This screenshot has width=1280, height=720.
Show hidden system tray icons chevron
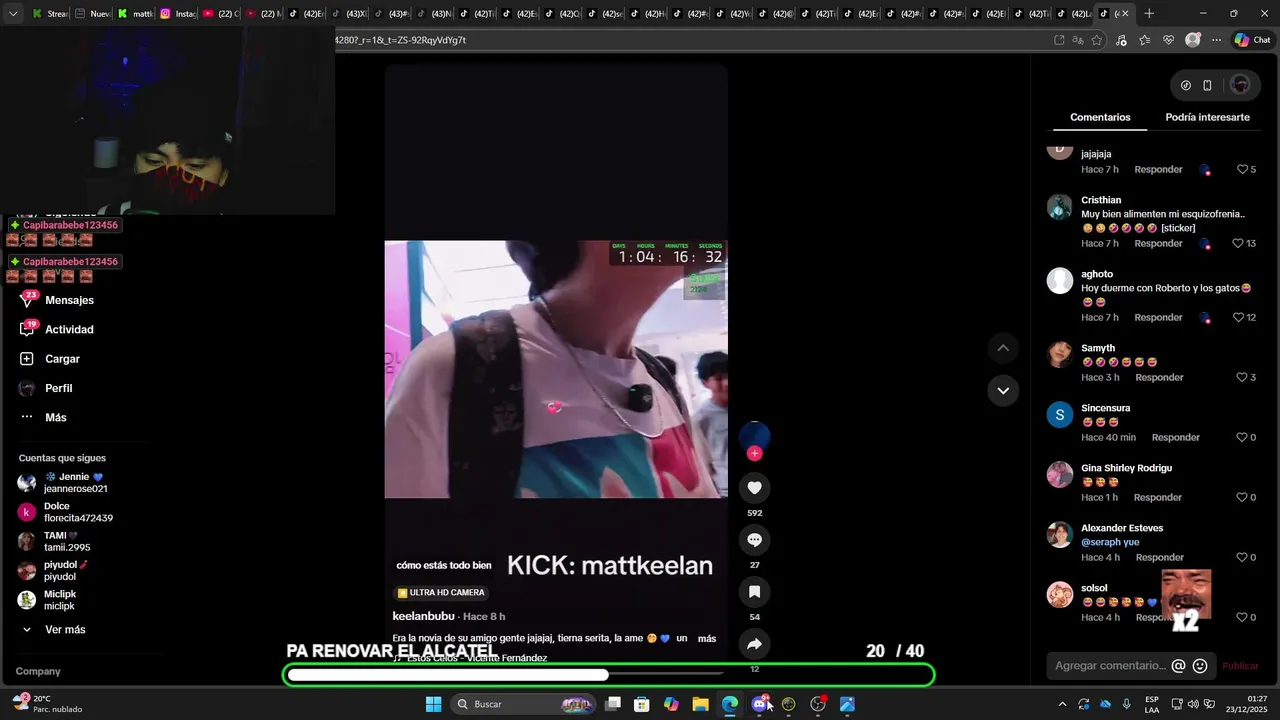tap(1062, 704)
